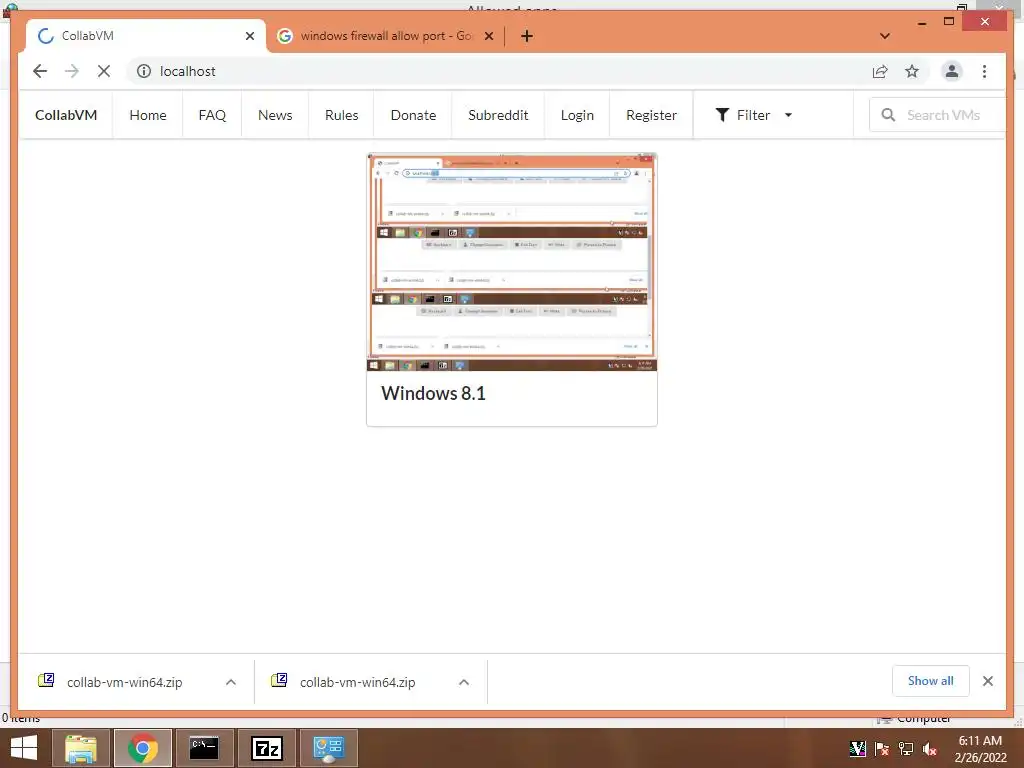
Task: Close the downloads bar
Action: click(x=987, y=681)
